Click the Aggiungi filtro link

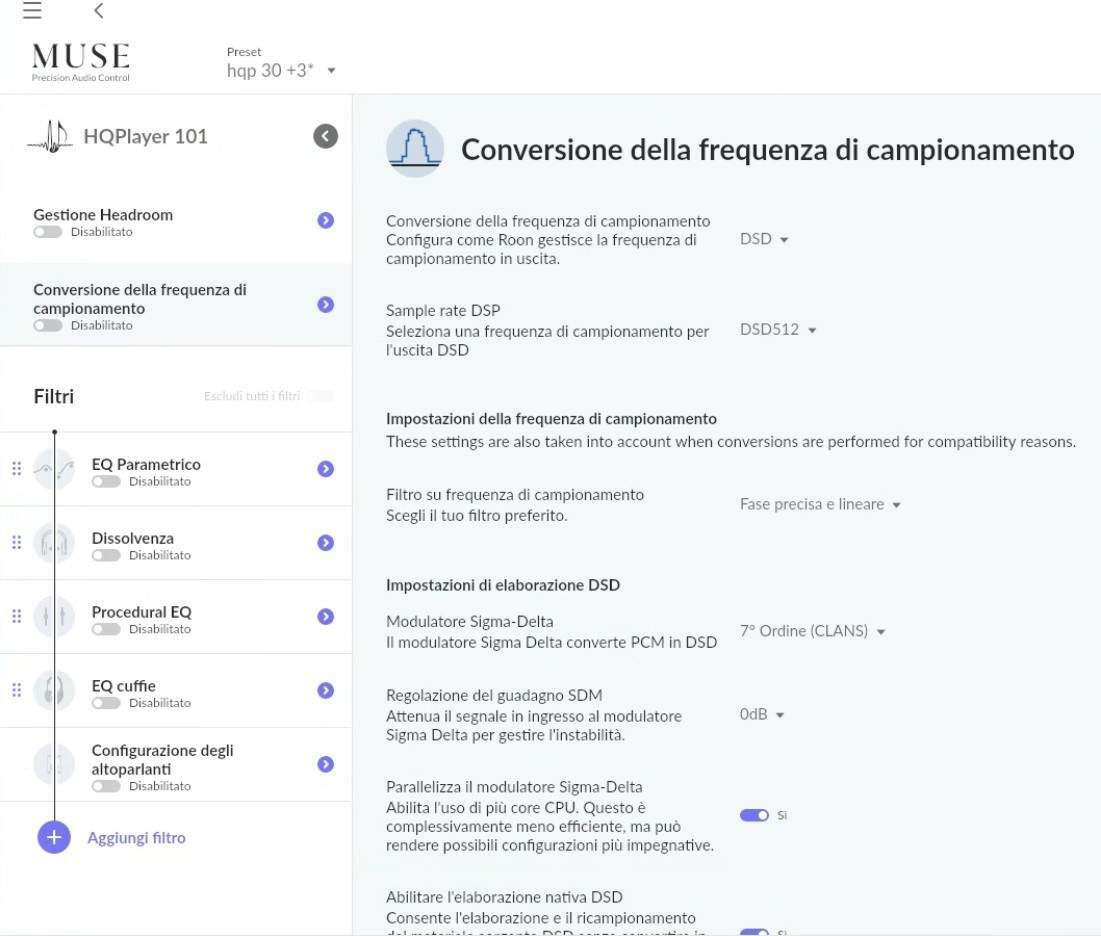point(136,838)
